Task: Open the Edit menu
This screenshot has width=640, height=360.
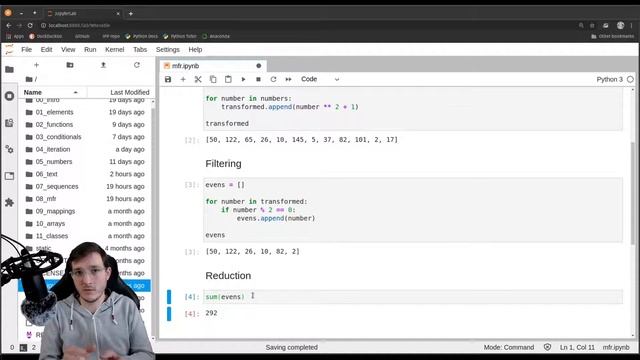Action: pyautogui.click(x=47, y=49)
